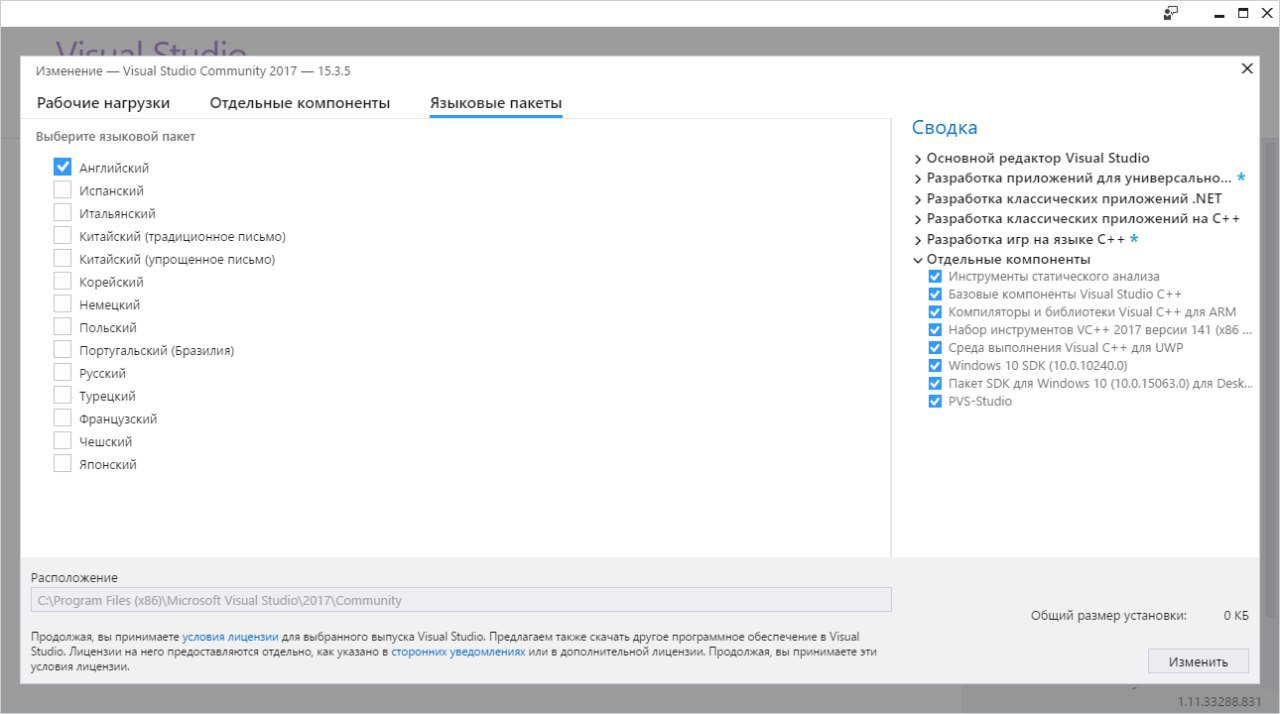Viewport: 1280px width, 714px height.
Task: Tick the Французский language pack
Action: 62,419
